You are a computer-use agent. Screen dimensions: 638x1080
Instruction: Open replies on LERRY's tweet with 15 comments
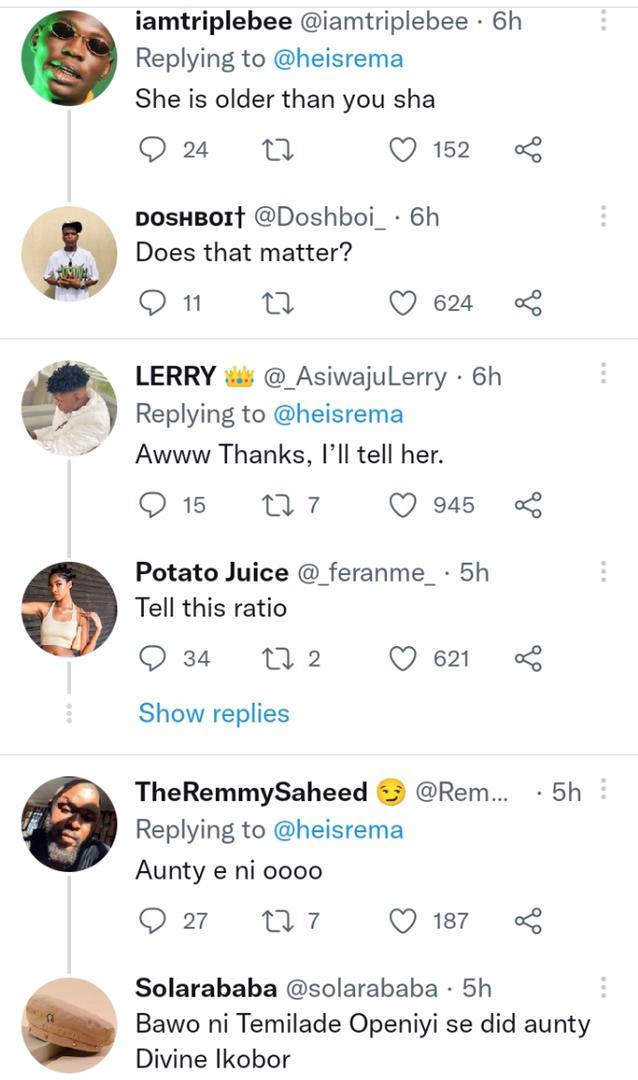click(152, 505)
